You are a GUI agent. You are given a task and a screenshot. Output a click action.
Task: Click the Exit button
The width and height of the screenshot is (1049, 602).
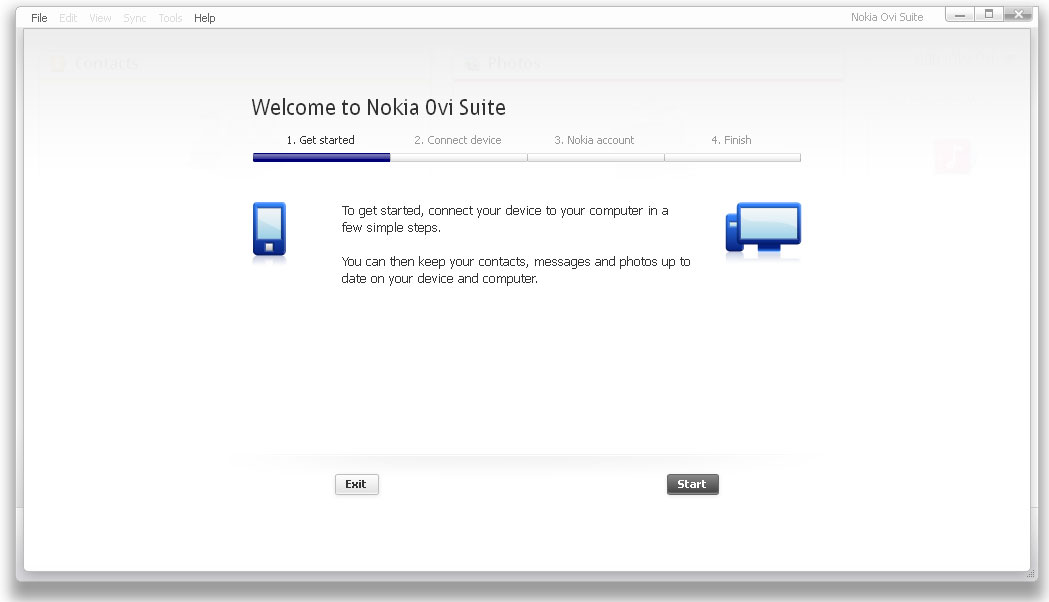pos(357,484)
